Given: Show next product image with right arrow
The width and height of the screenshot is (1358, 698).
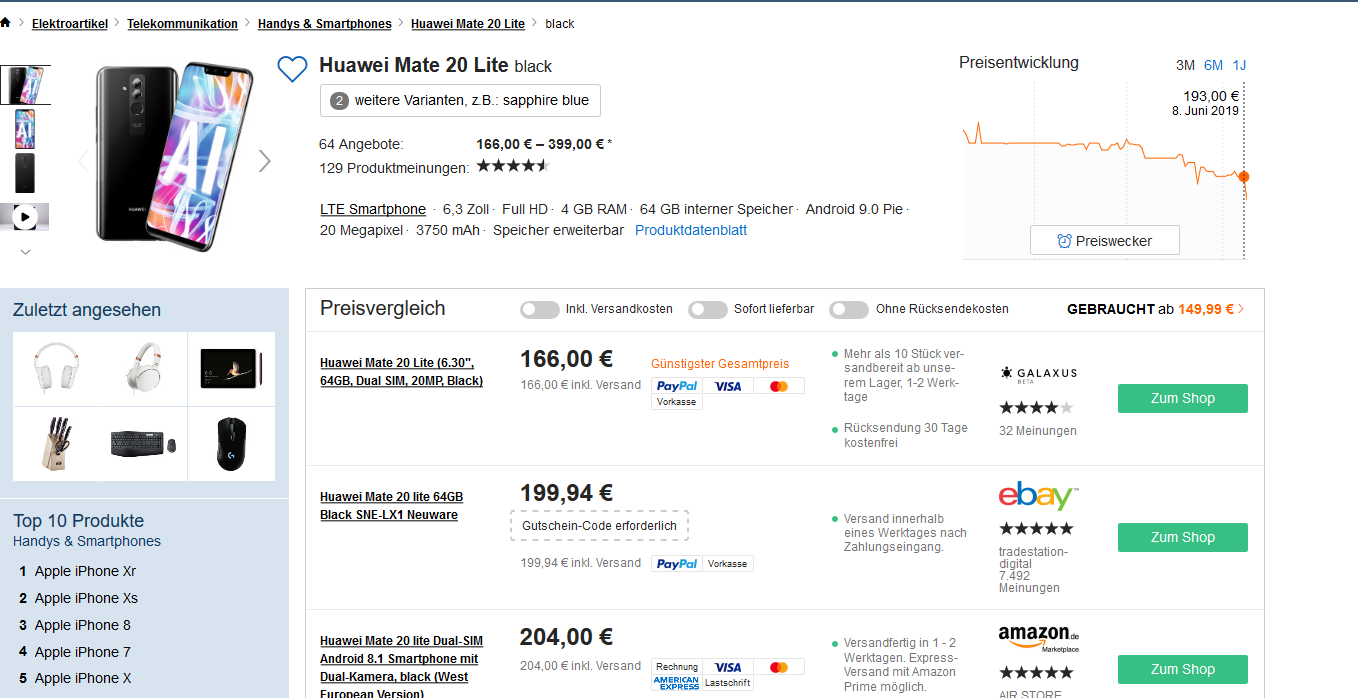Looking at the screenshot, I should tap(264, 160).
